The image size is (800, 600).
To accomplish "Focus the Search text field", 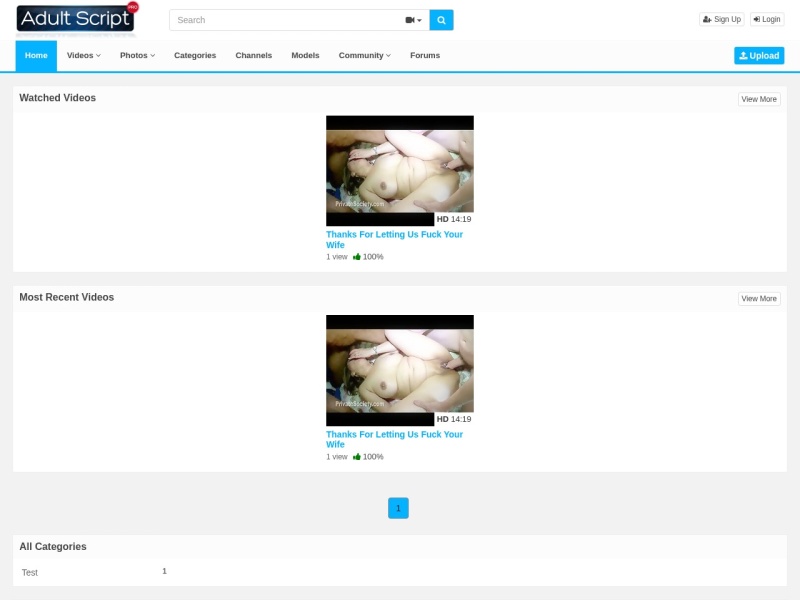I will tap(285, 20).
